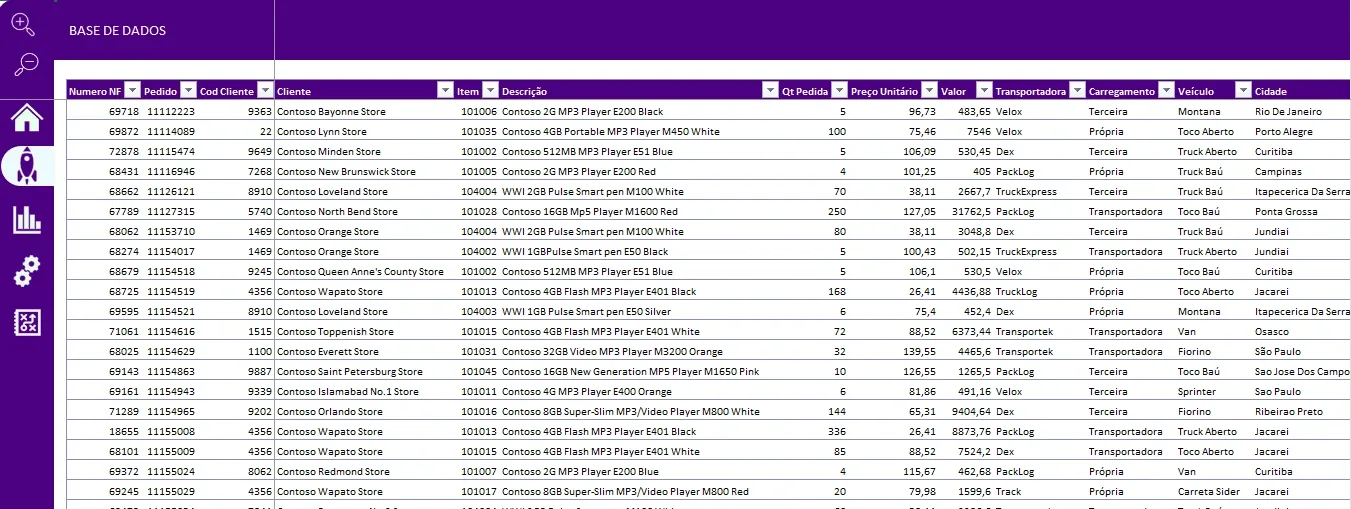Open the Cliente column filter dropdown
Screen dimensions: 1351x509
[x=445, y=91]
